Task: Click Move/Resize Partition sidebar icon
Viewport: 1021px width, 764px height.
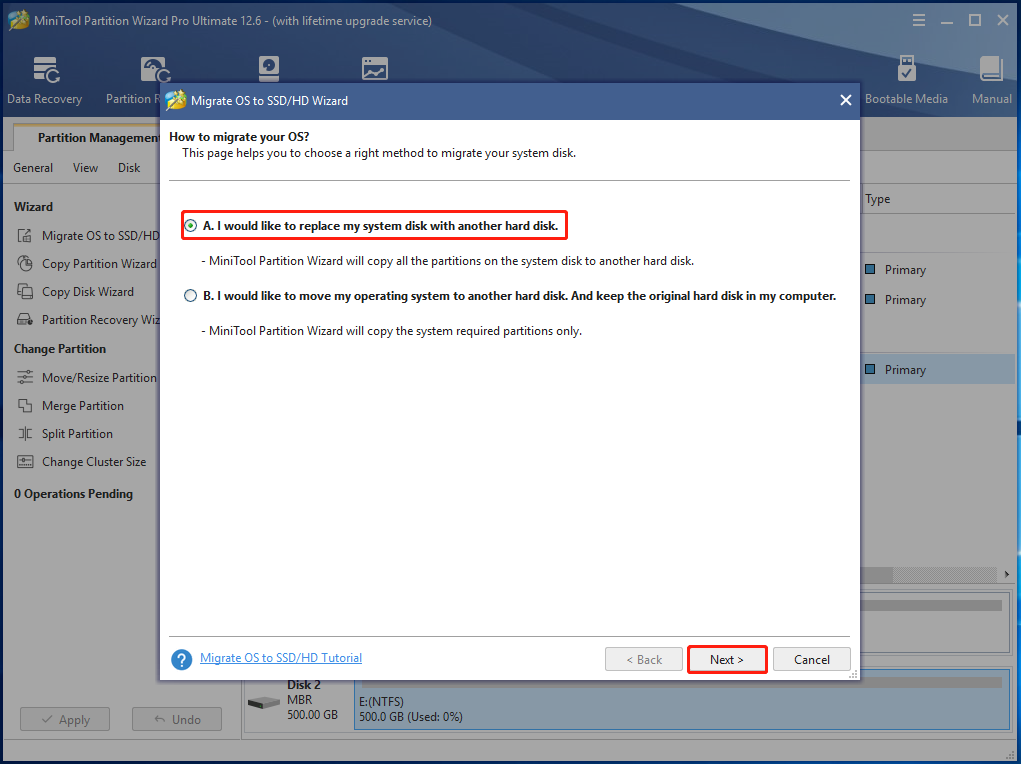Action: (25, 377)
